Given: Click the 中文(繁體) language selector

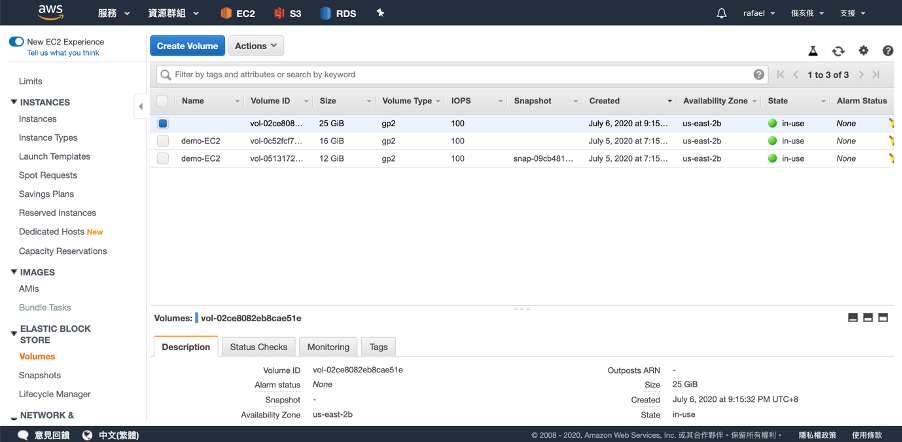Looking at the screenshot, I should (119, 435).
